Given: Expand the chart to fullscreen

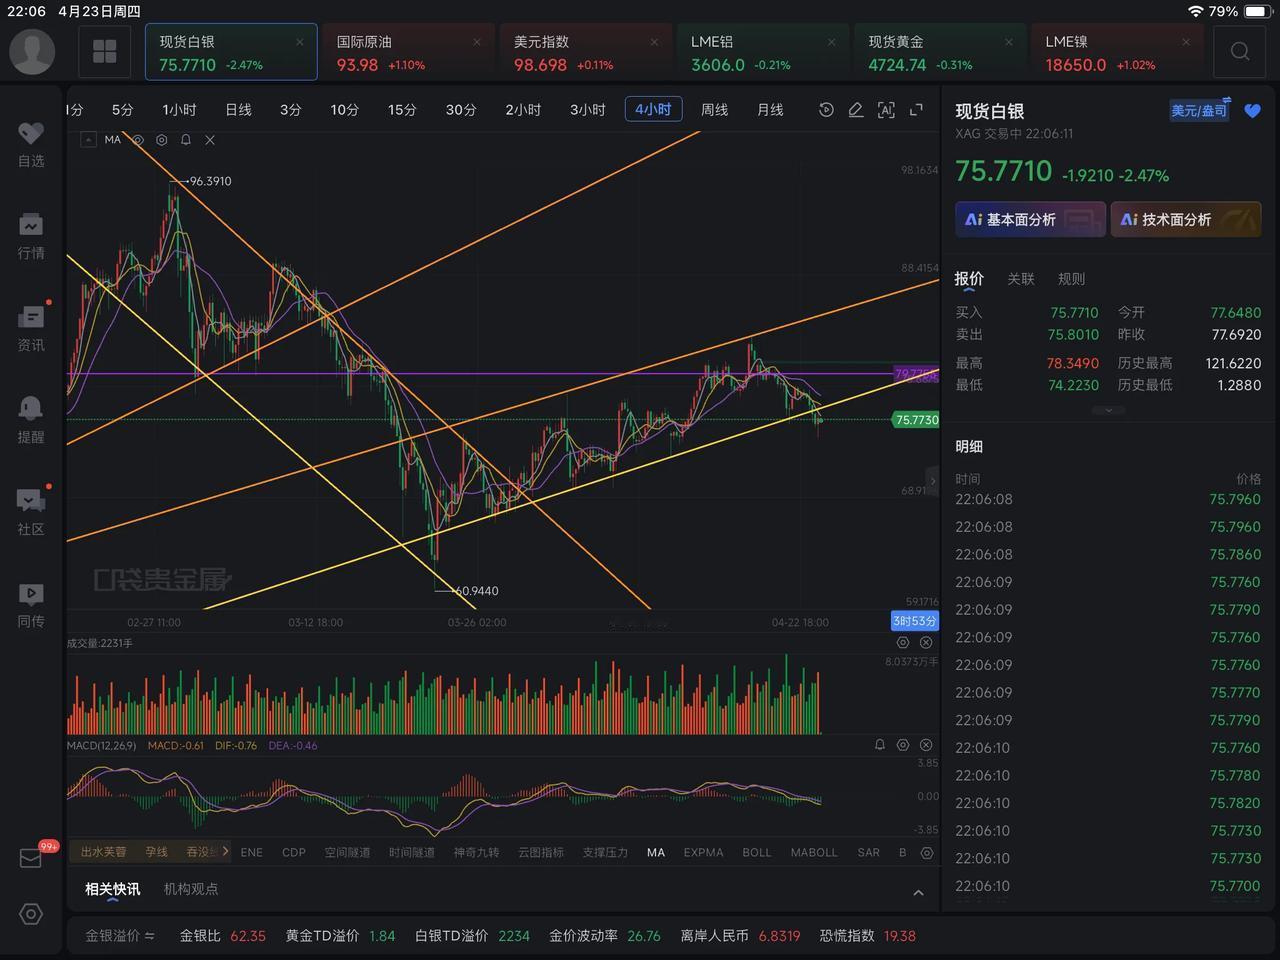Looking at the screenshot, I should pos(916,110).
